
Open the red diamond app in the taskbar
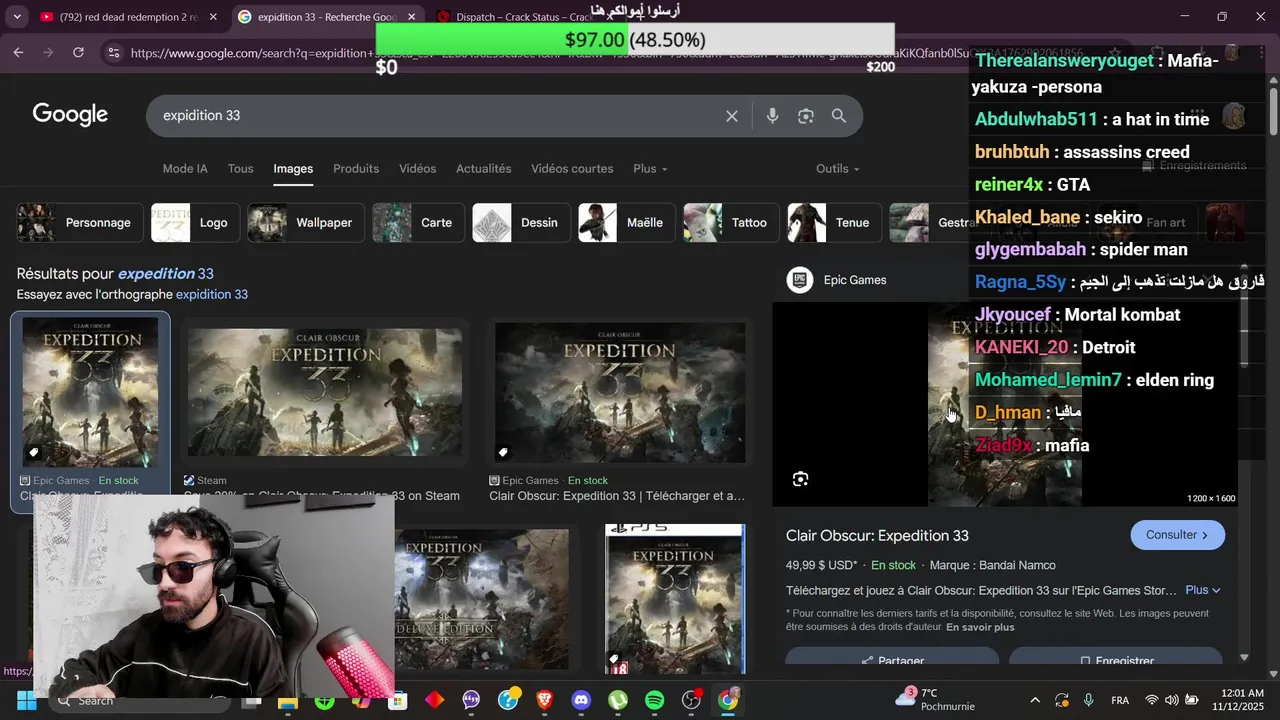pyautogui.click(x=435, y=700)
